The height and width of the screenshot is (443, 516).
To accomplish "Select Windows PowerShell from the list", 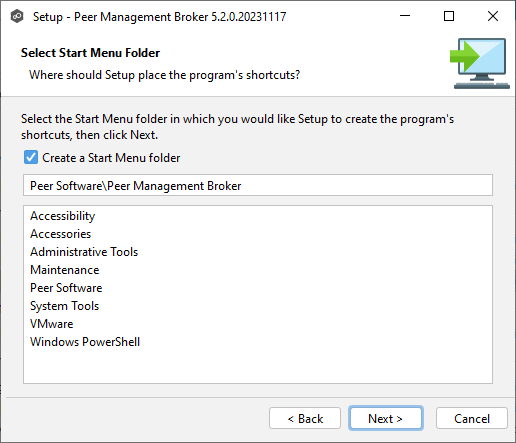I will [x=85, y=342].
